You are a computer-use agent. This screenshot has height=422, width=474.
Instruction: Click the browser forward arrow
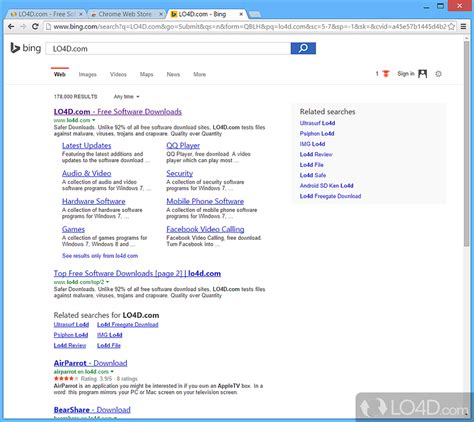tap(23, 27)
